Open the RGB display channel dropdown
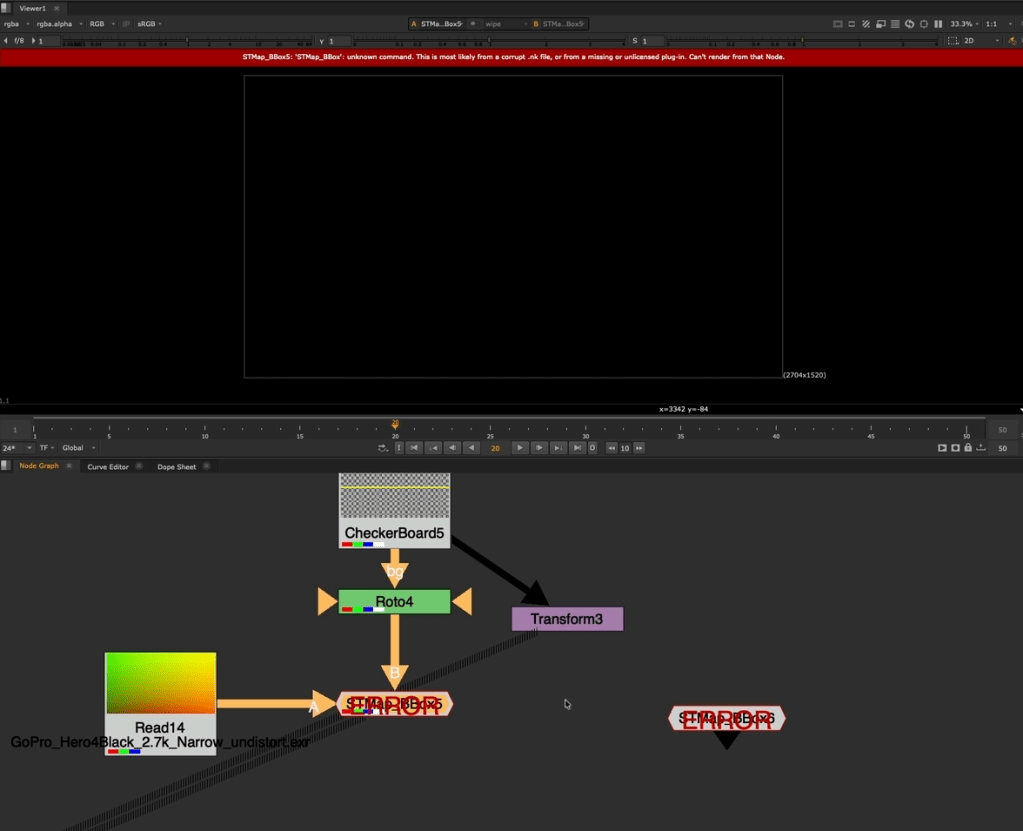The height and width of the screenshot is (831, 1023). click(102, 24)
